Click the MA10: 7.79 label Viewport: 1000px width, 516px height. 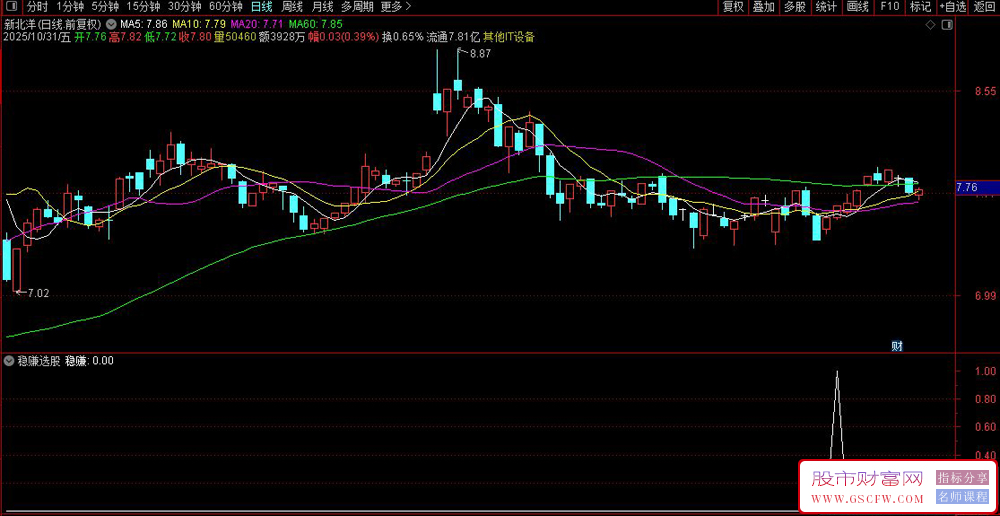point(198,24)
